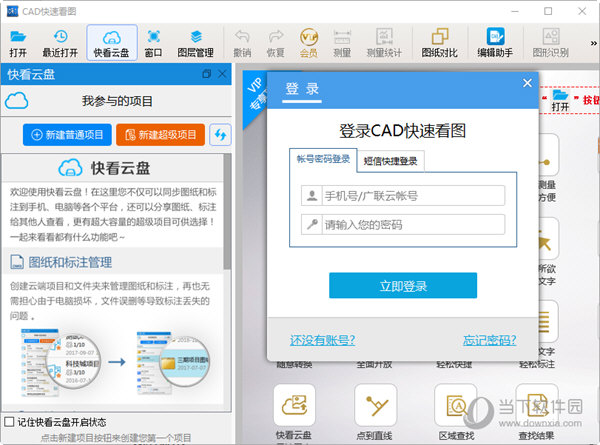The image size is (600, 445).
Task: Select the 登录 header tab
Action: (302, 89)
